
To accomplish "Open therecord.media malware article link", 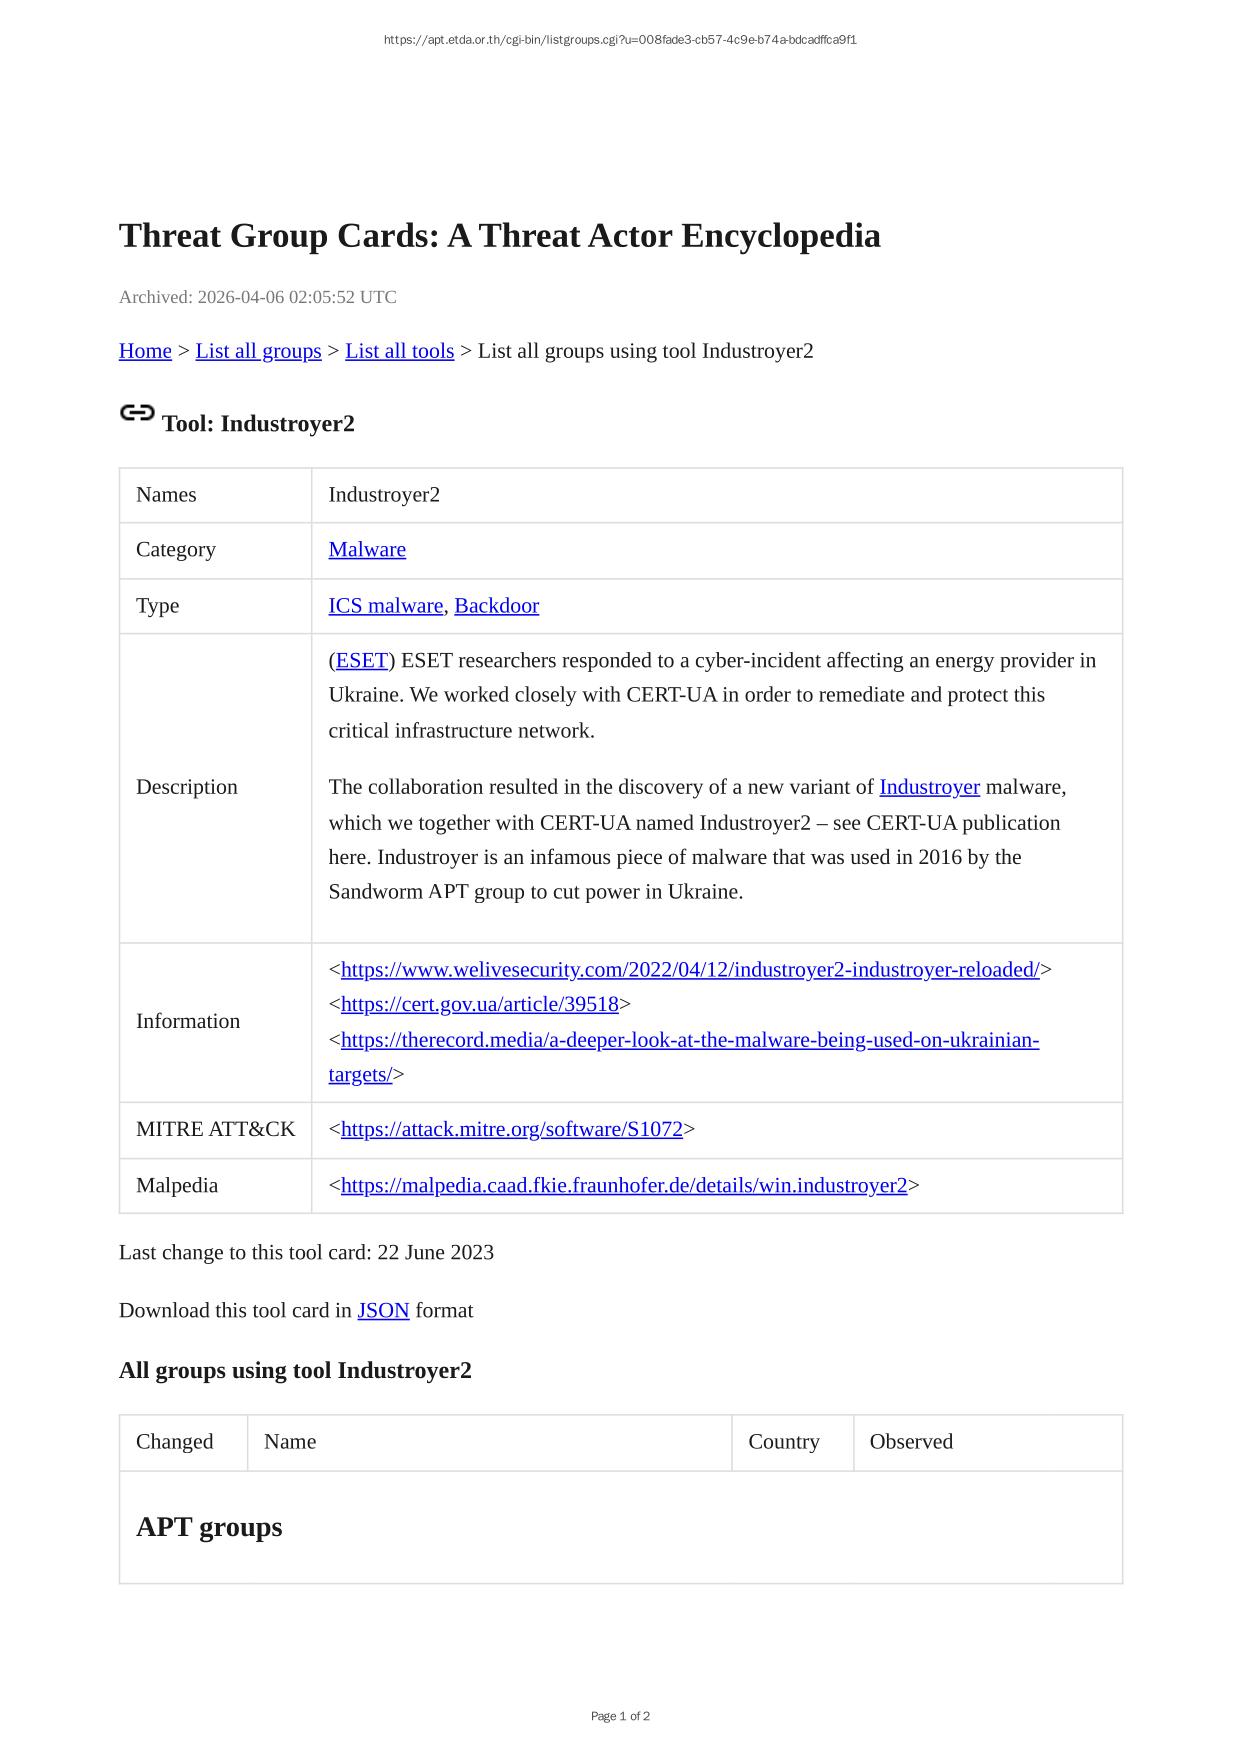I will [690, 1040].
